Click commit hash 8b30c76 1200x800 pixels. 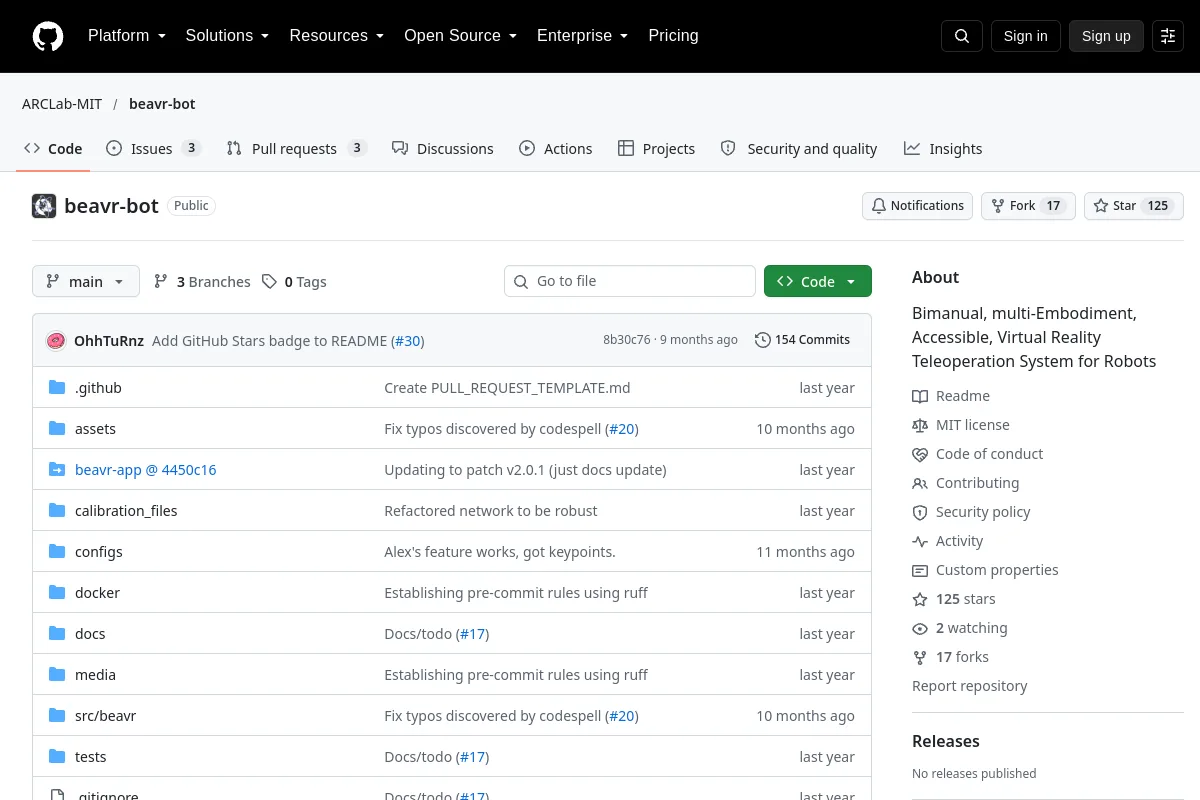coord(627,340)
